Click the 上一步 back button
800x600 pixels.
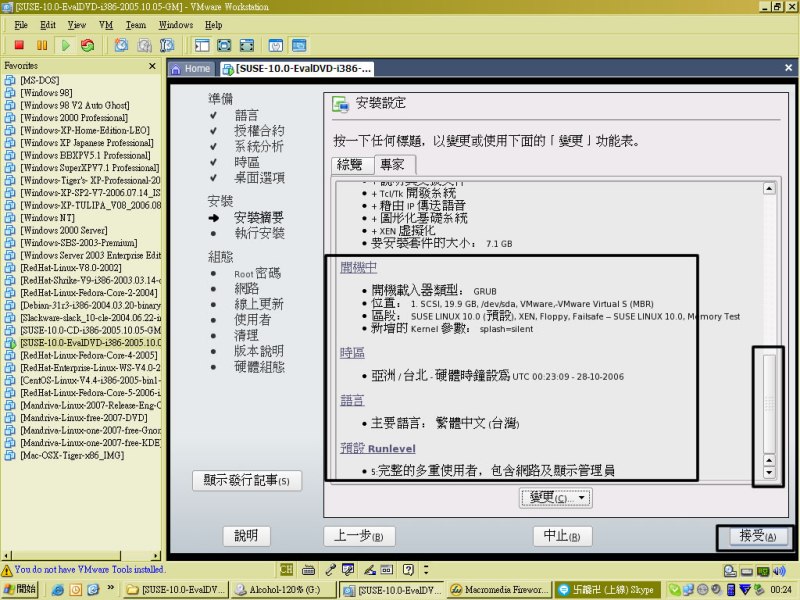tap(359, 536)
